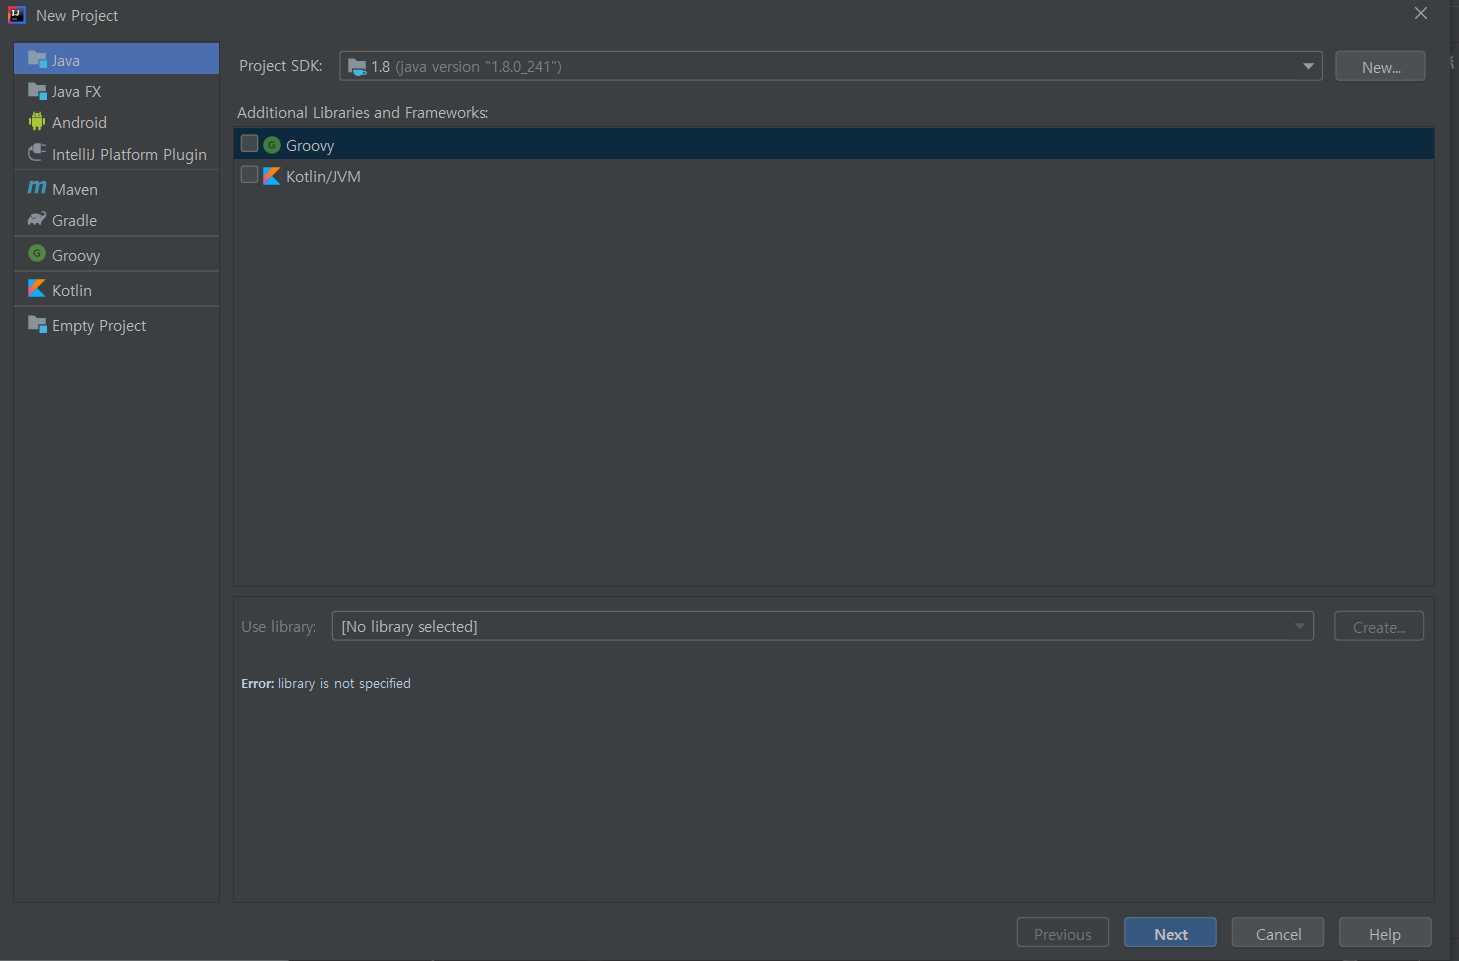Click the Groovy icon in frameworks list

tap(271, 145)
